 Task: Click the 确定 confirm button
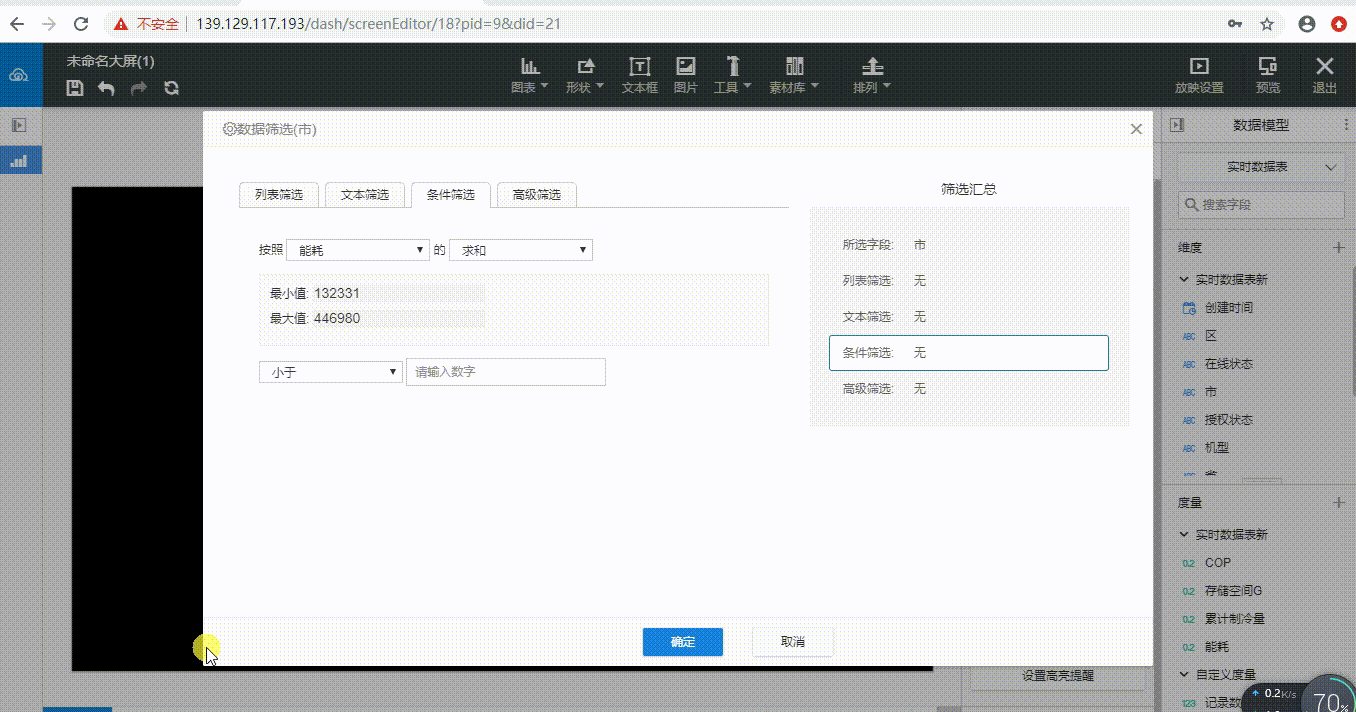pyautogui.click(x=683, y=642)
